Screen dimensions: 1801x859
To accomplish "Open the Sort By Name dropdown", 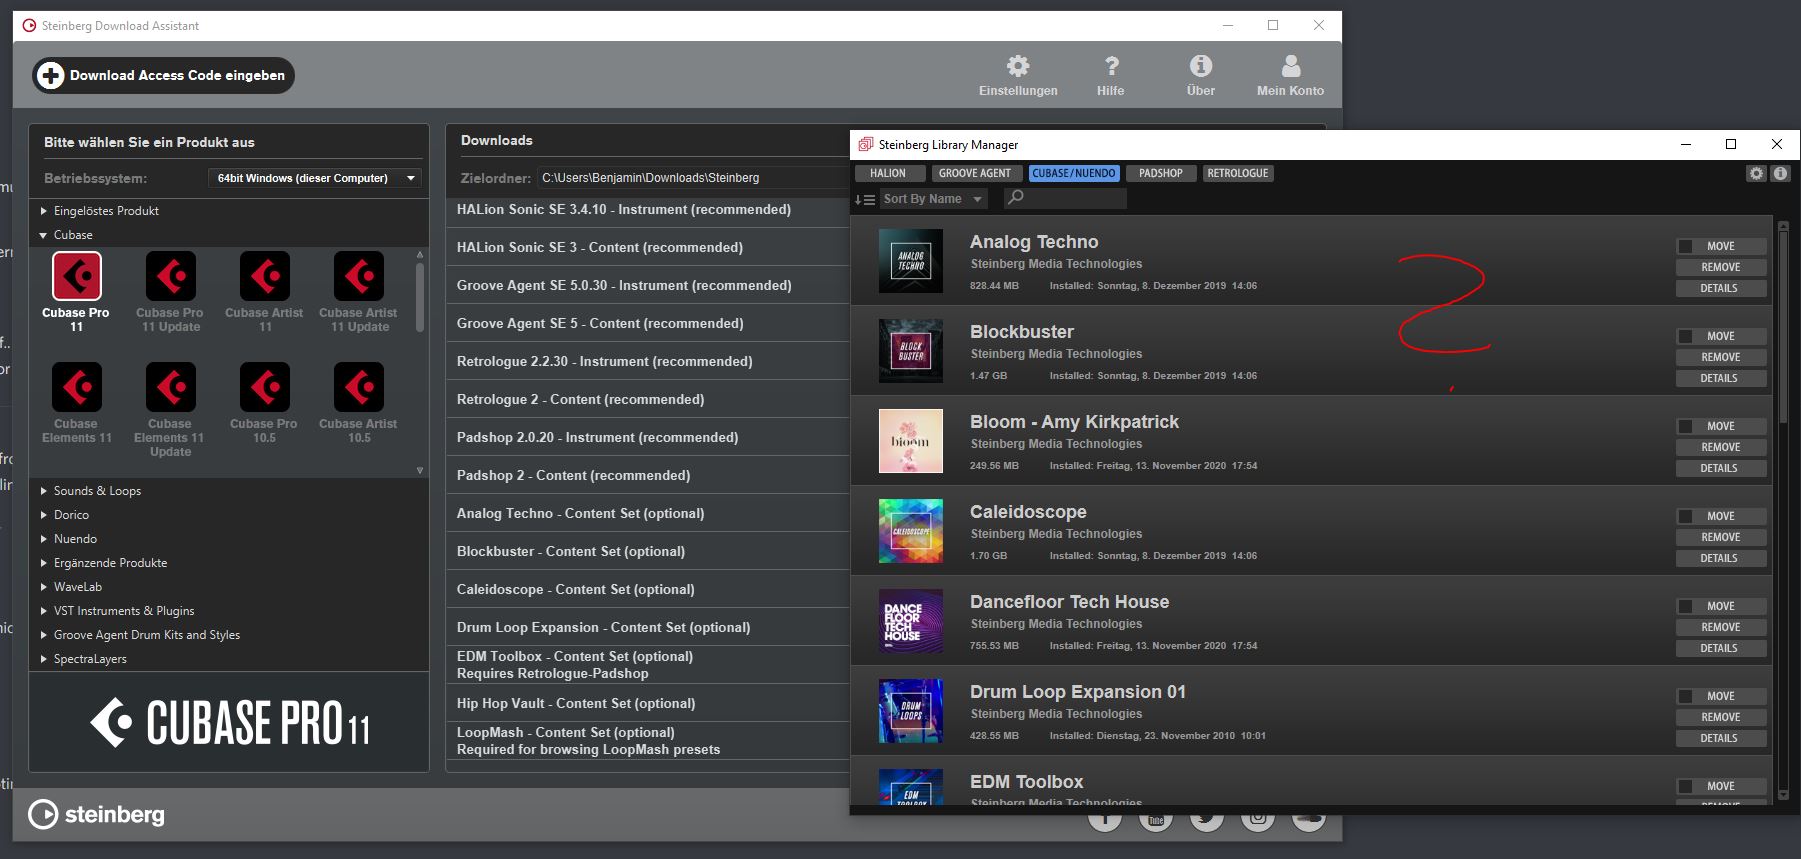I will click(933, 199).
